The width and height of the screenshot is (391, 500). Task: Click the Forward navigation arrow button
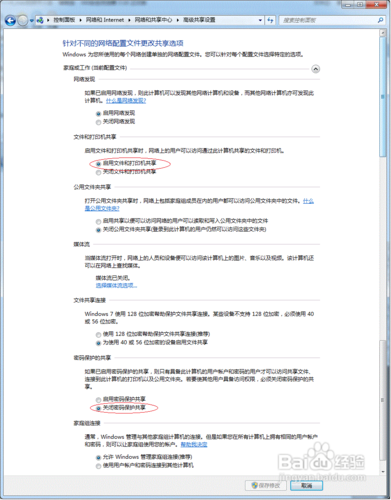[23, 21]
